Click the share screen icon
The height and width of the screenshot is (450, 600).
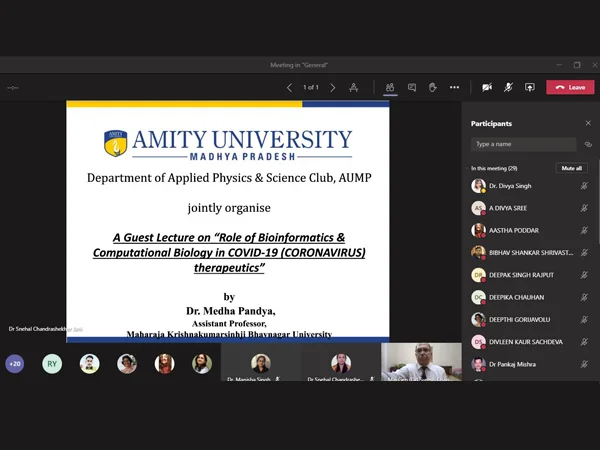530,88
